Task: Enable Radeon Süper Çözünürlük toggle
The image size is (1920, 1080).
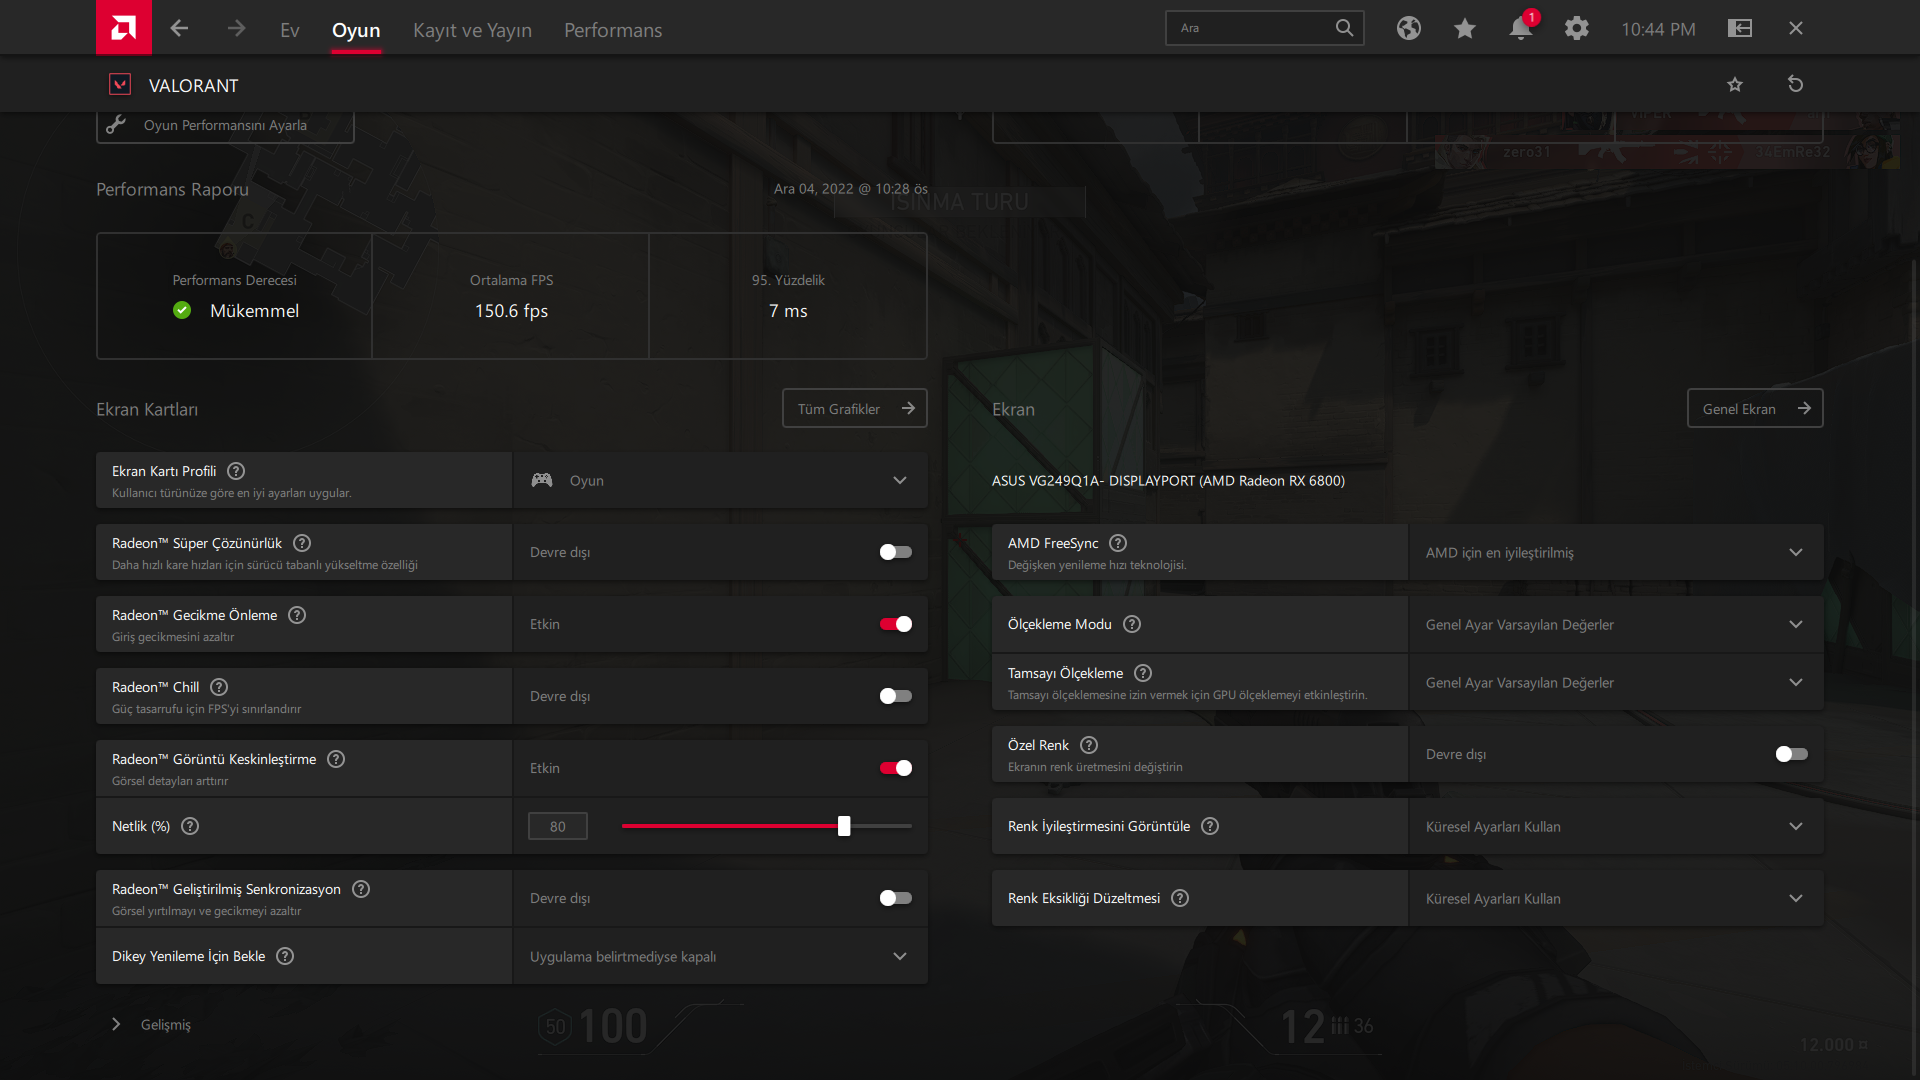Action: point(895,552)
